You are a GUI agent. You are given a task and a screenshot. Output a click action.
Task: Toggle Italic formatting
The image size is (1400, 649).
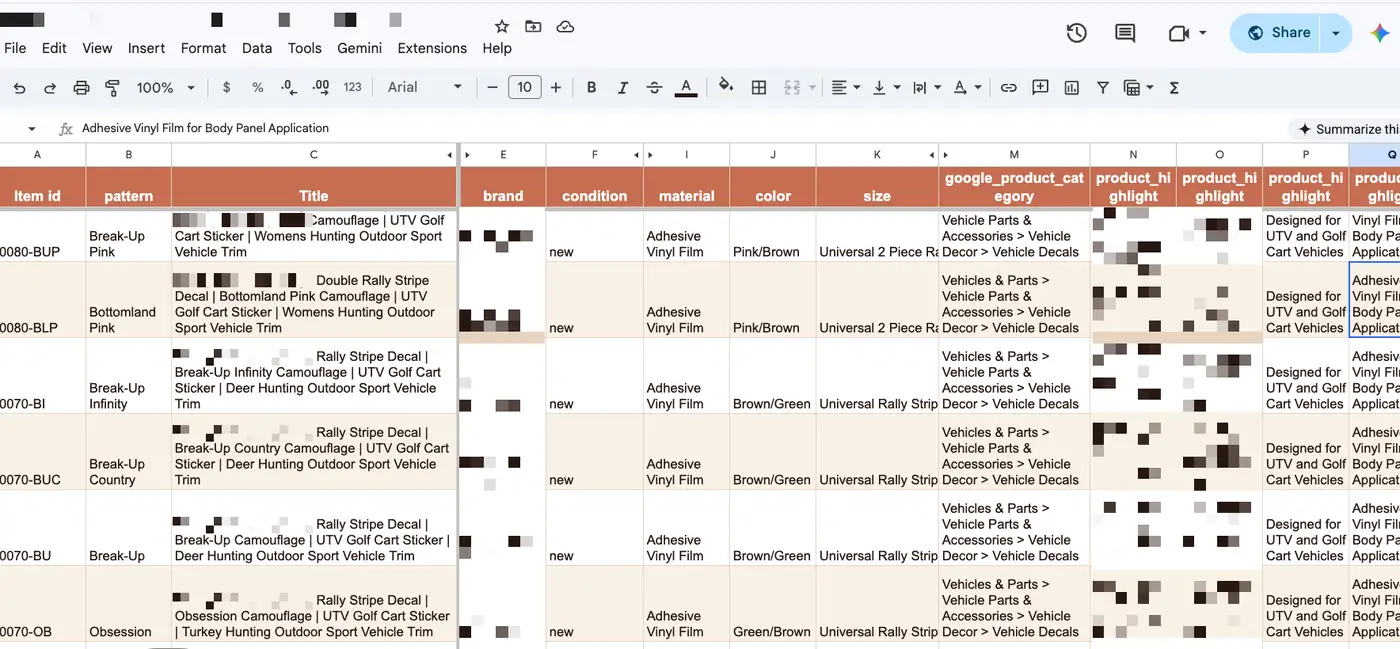click(622, 88)
